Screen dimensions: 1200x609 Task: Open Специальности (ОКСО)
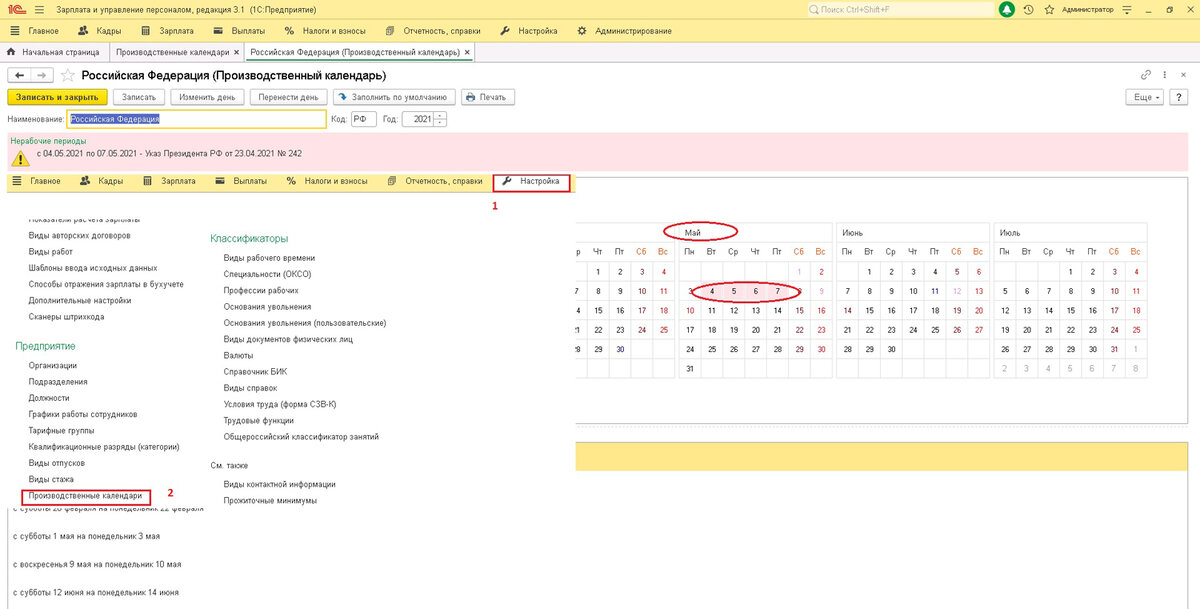[268, 274]
